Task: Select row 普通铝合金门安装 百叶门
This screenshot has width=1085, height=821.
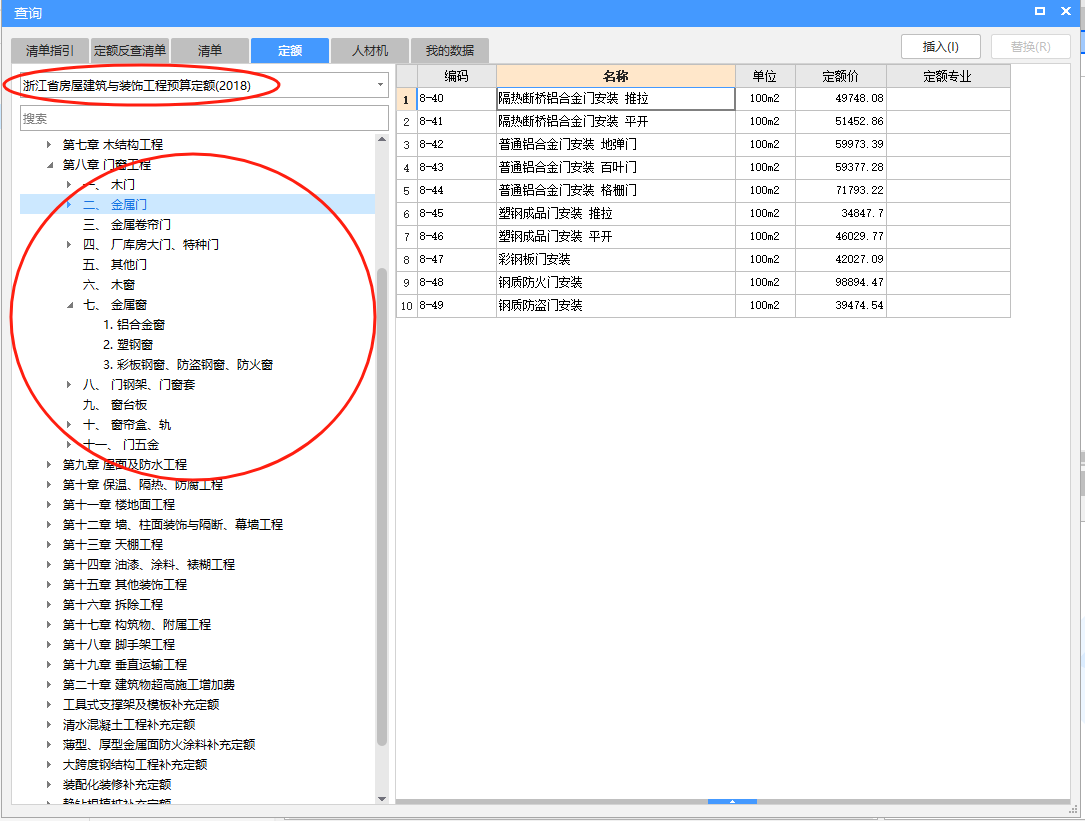Action: coord(703,168)
